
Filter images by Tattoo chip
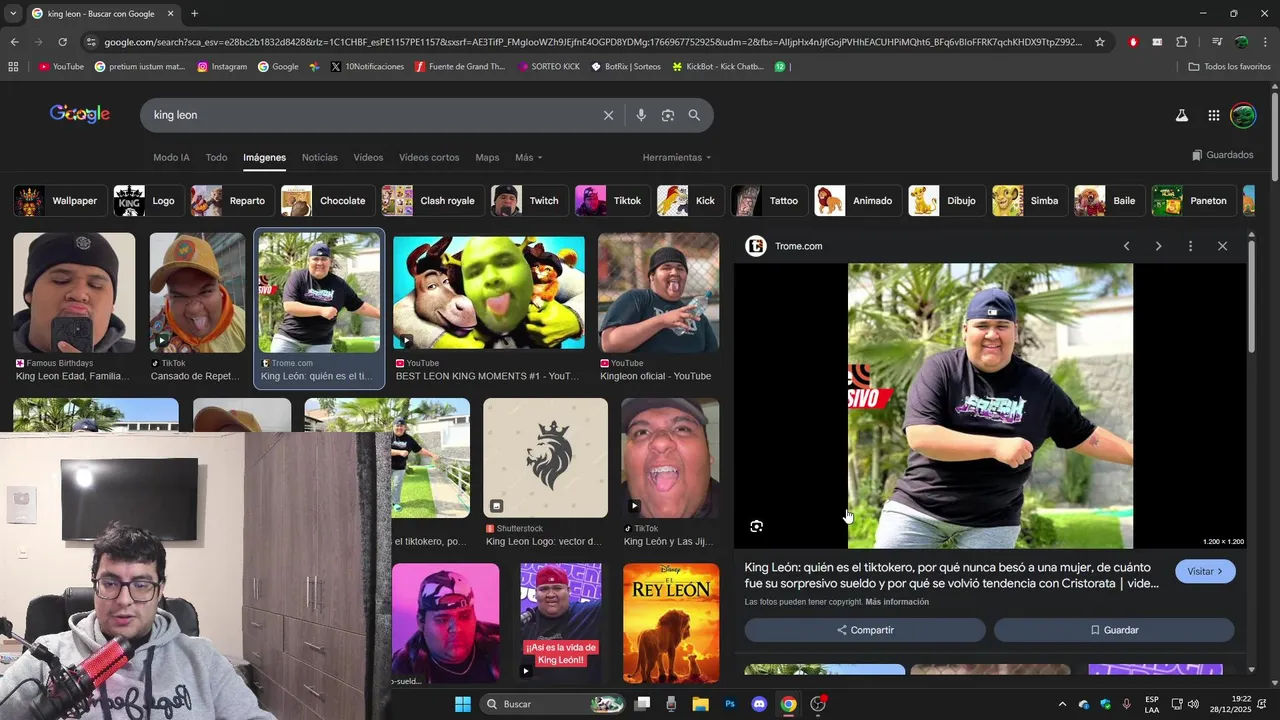pos(768,201)
